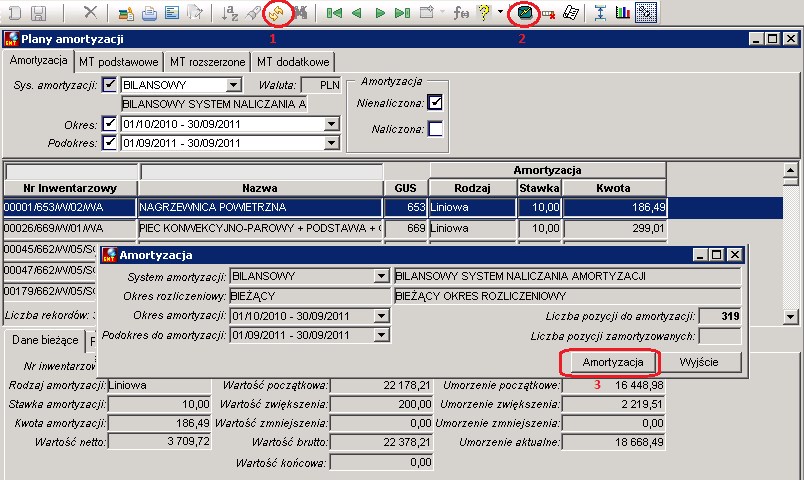Click the printer toolbar icon

(x=149, y=13)
